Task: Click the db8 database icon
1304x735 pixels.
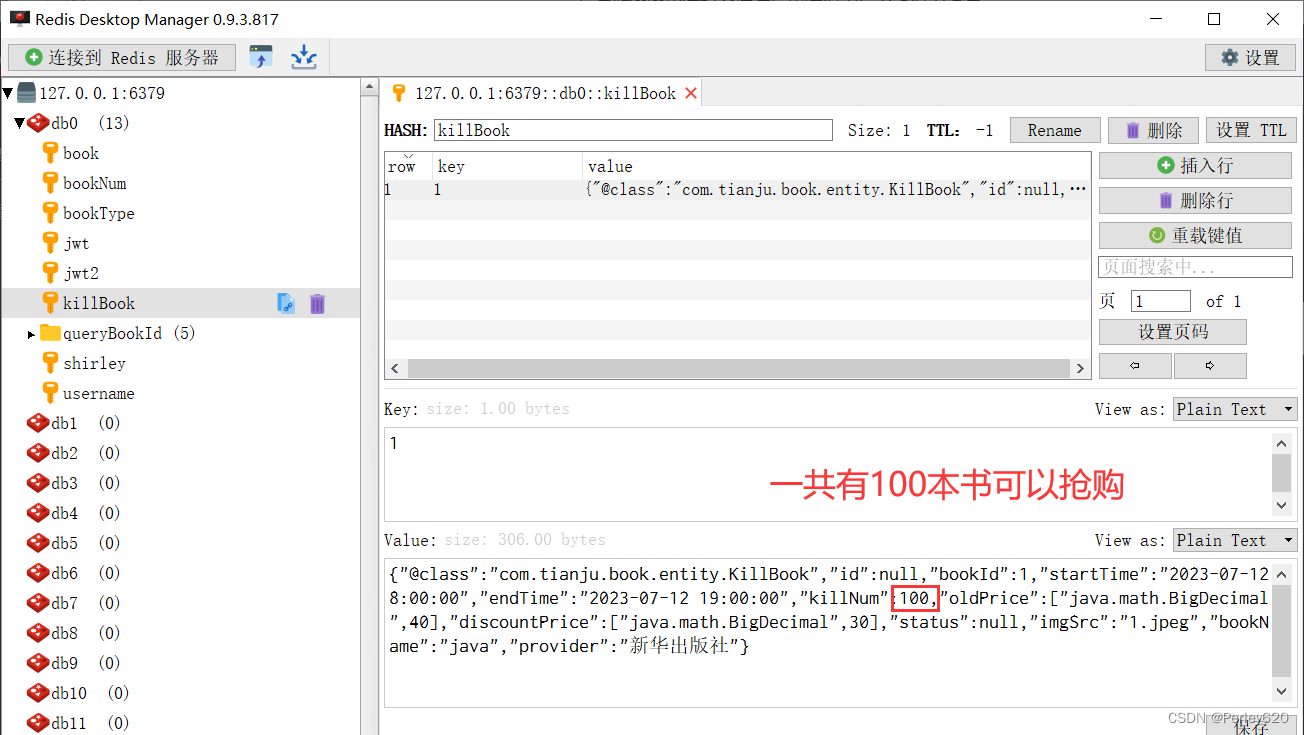Action: 38,633
